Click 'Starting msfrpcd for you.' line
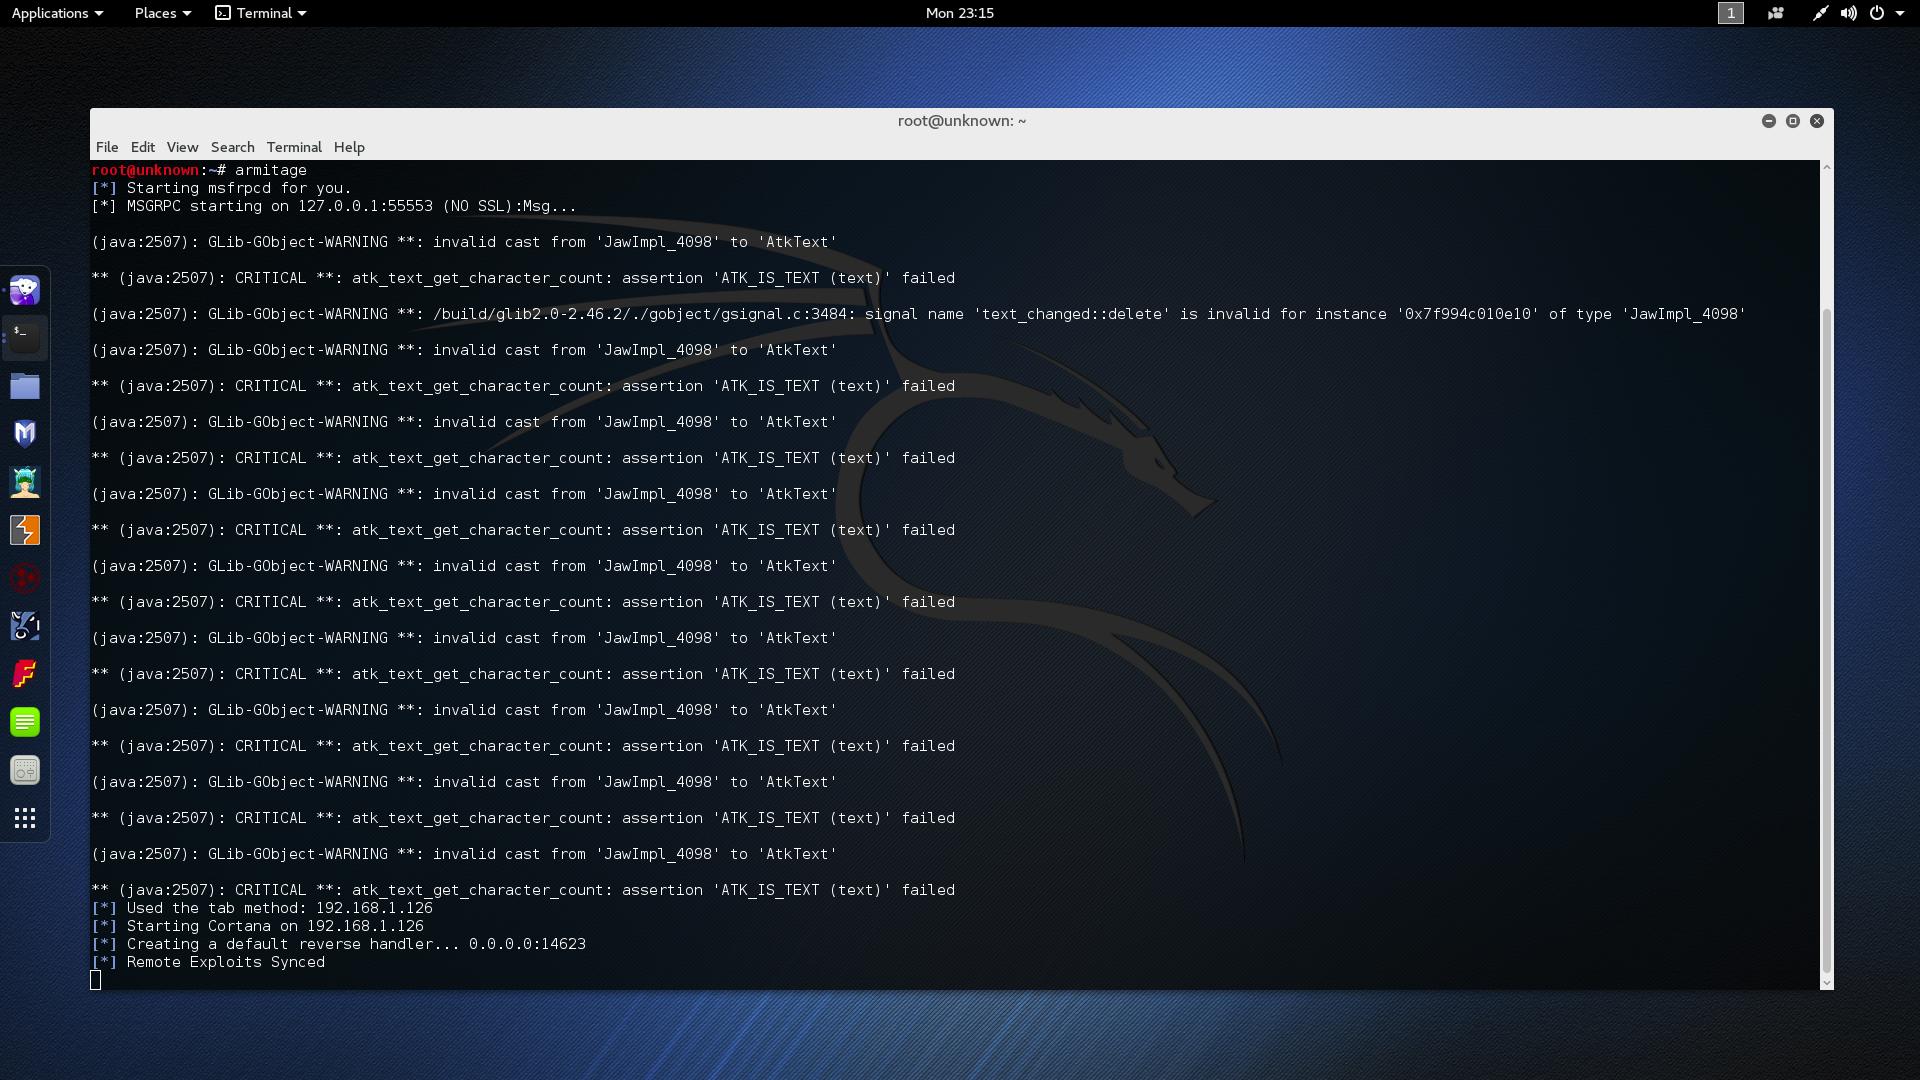 (221, 188)
